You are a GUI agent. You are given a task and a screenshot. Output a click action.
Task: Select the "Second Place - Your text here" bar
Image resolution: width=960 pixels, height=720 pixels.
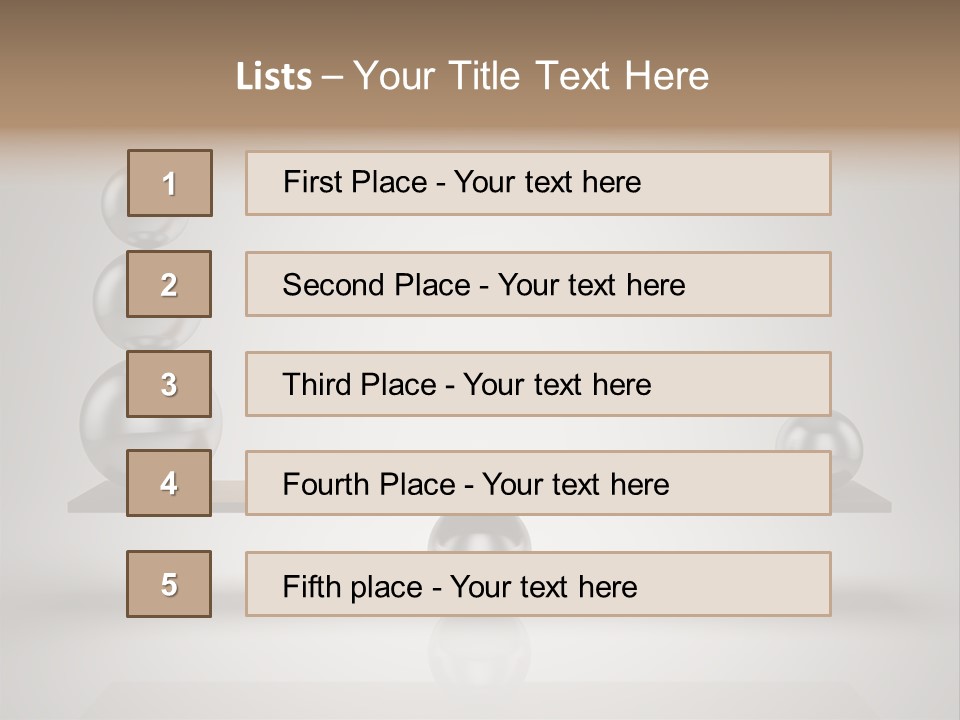pyautogui.click(x=538, y=284)
